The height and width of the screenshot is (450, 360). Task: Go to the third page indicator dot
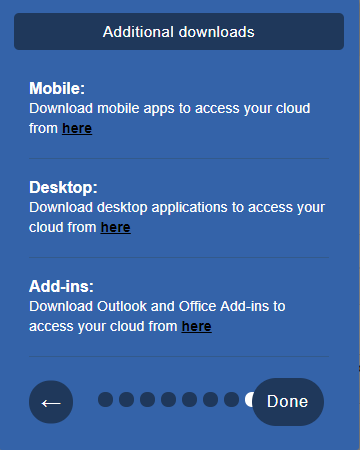pyautogui.click(x=147, y=399)
